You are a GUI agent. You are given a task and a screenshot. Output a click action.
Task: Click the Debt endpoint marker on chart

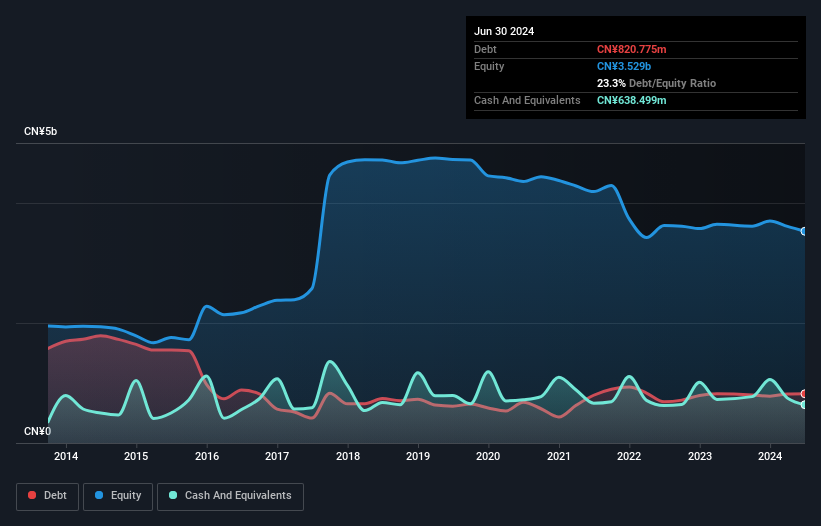tap(804, 394)
